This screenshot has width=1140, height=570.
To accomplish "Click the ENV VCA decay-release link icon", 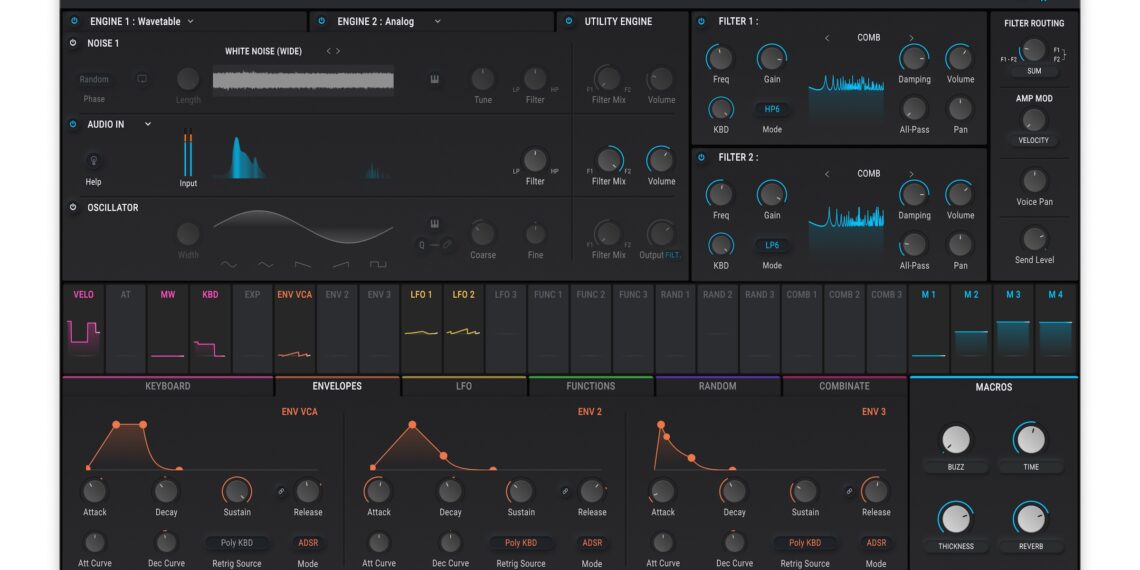I will click(281, 491).
